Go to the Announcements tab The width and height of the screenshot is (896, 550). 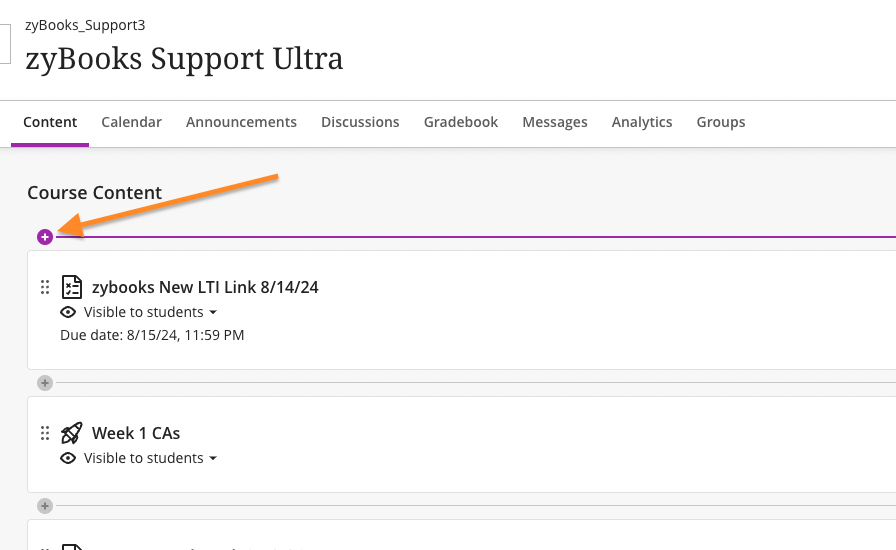click(241, 122)
